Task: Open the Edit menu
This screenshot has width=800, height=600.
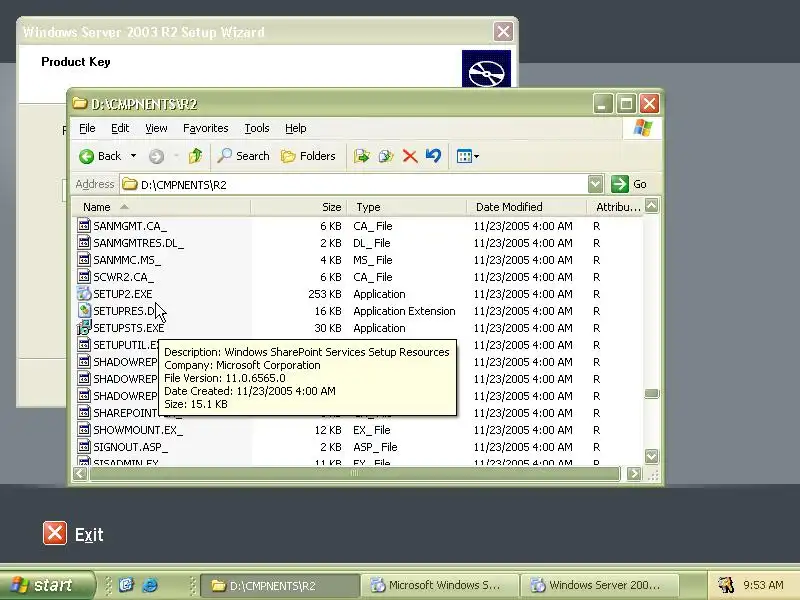Action: pos(120,128)
